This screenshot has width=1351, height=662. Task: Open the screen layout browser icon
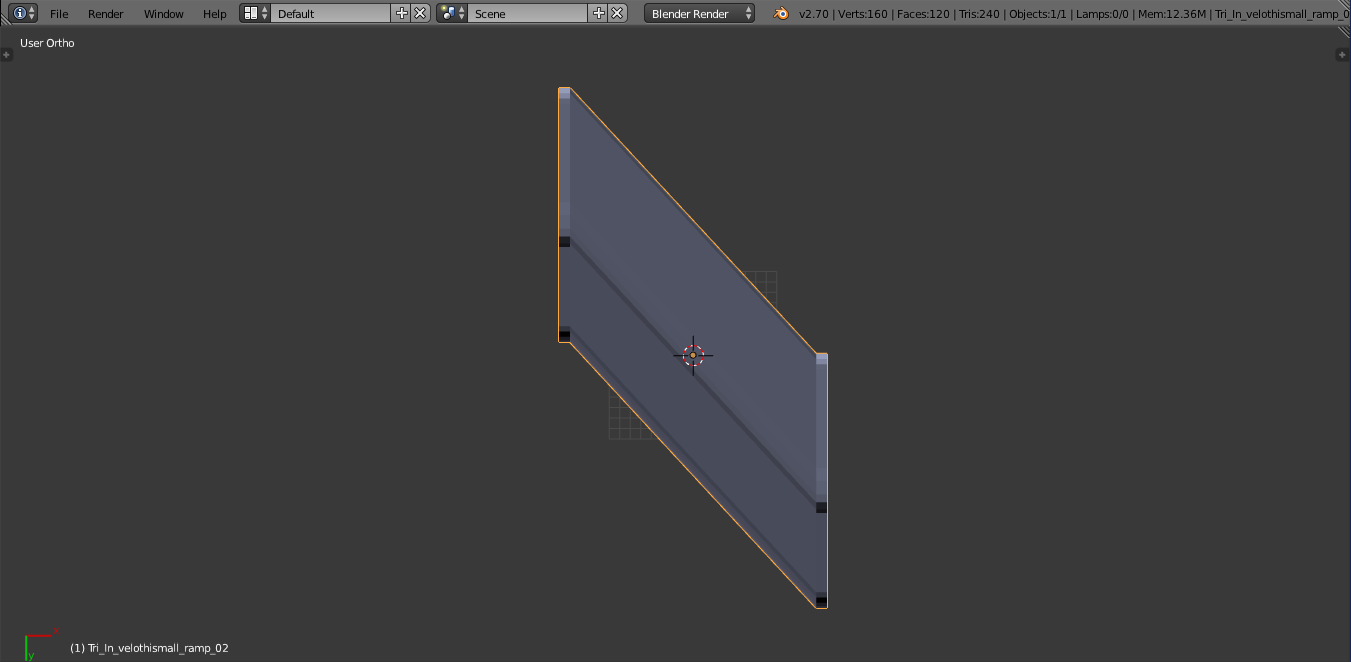click(x=255, y=13)
